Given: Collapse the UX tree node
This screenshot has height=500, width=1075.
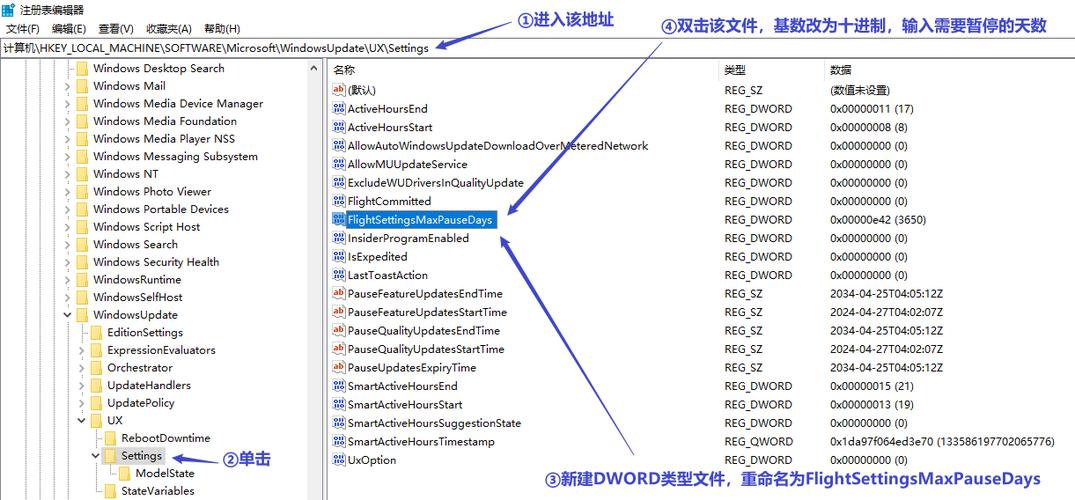Looking at the screenshot, I should (82, 420).
